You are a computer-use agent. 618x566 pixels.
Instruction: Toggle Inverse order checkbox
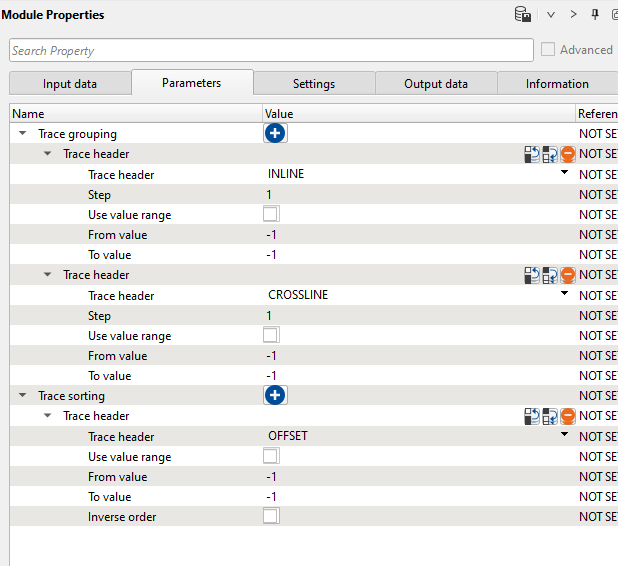(x=271, y=517)
